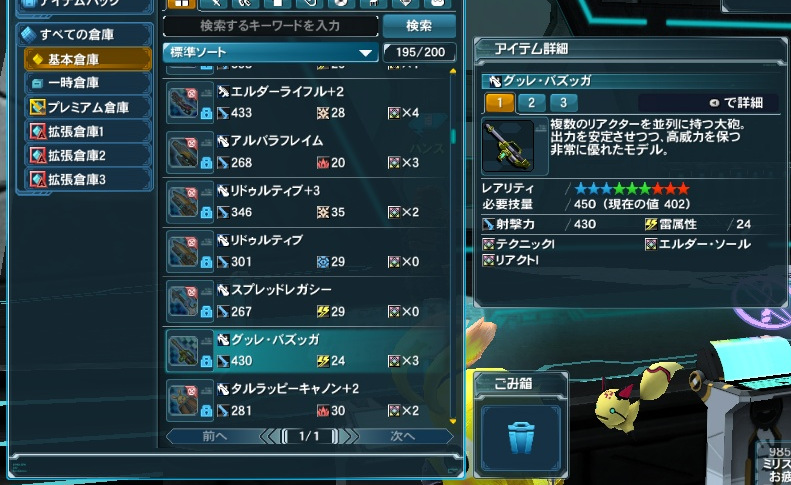Go to 次へ next page
This screenshot has height=485, width=791.
pos(402,436)
